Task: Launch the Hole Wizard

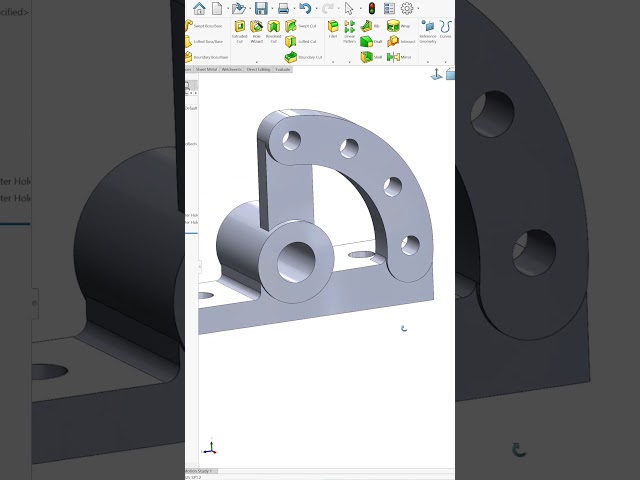Action: pyautogui.click(x=257, y=31)
